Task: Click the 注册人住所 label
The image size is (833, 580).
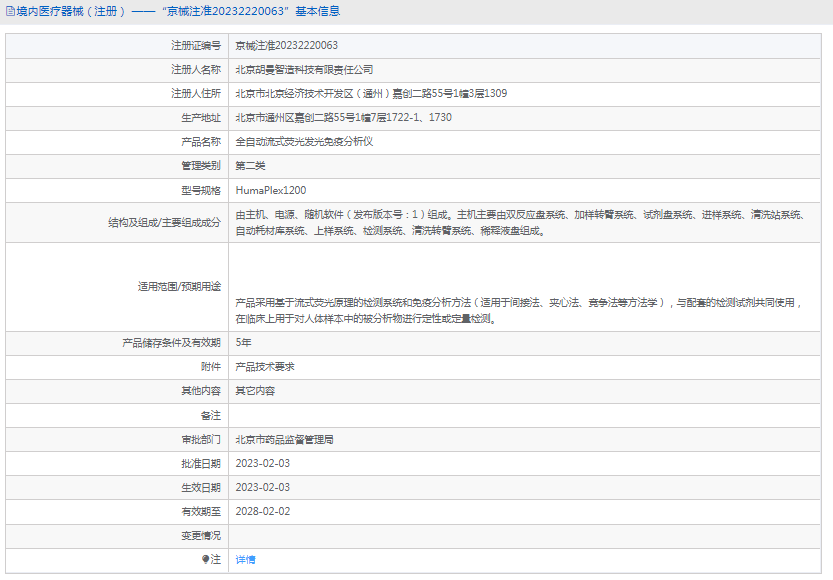Action: [x=196, y=93]
